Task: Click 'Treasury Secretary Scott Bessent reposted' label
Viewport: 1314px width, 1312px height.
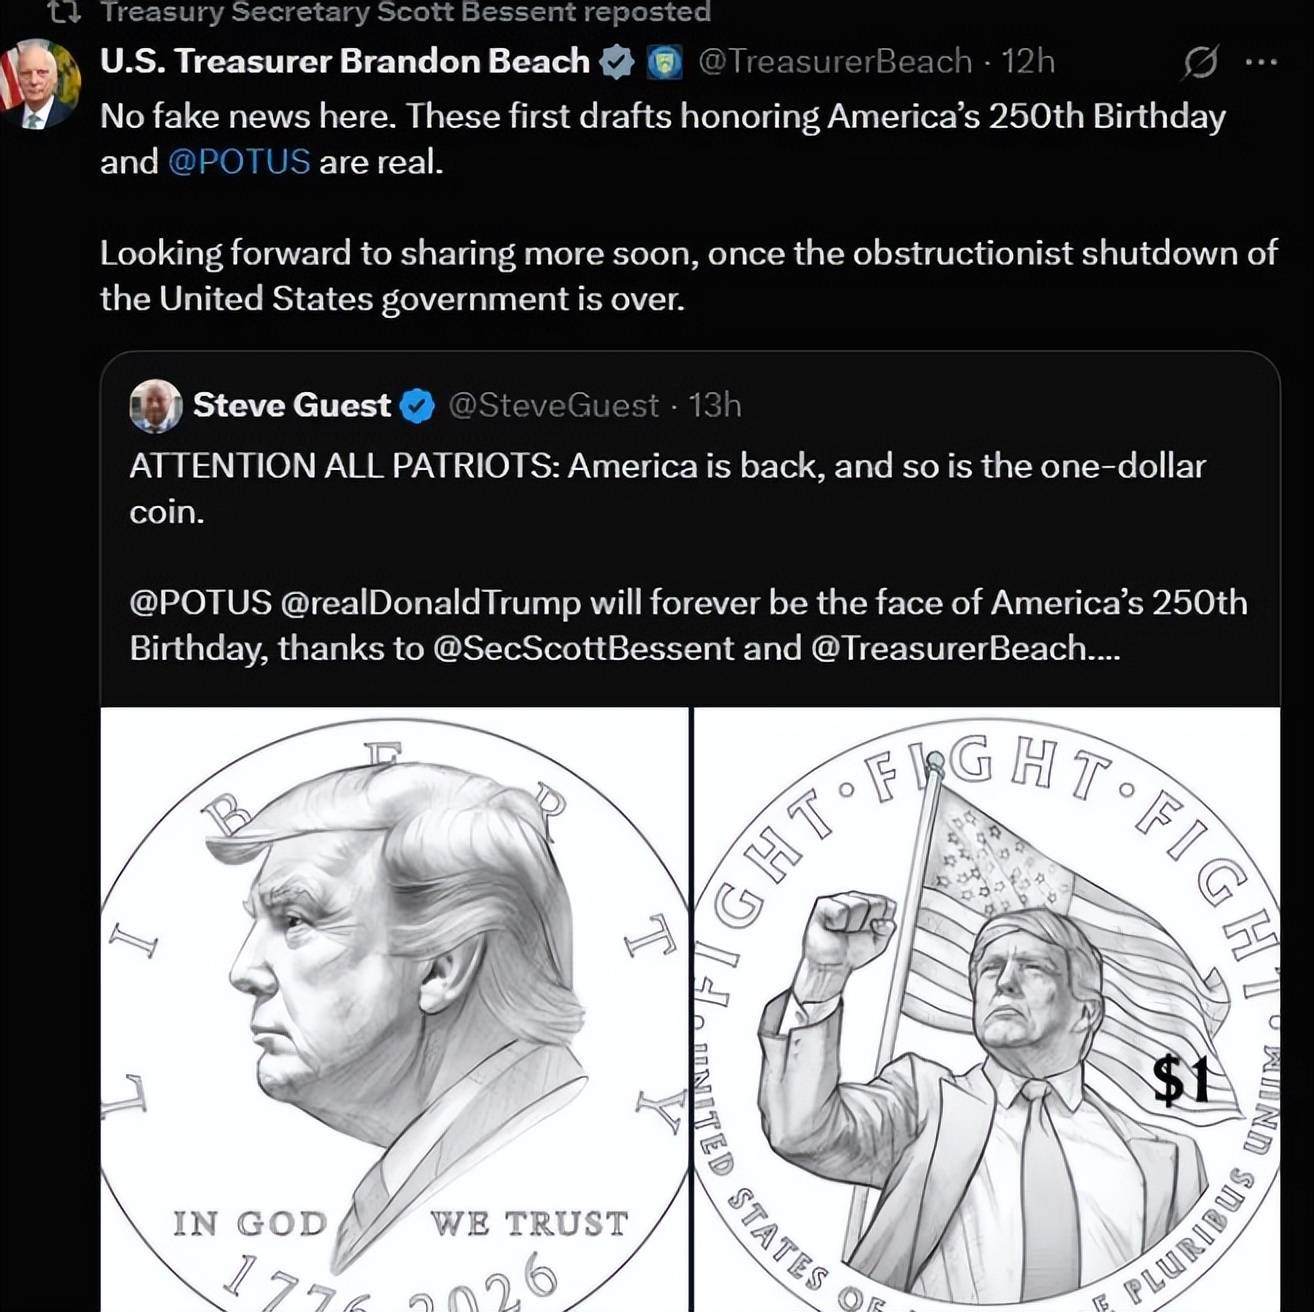Action: [406, 12]
